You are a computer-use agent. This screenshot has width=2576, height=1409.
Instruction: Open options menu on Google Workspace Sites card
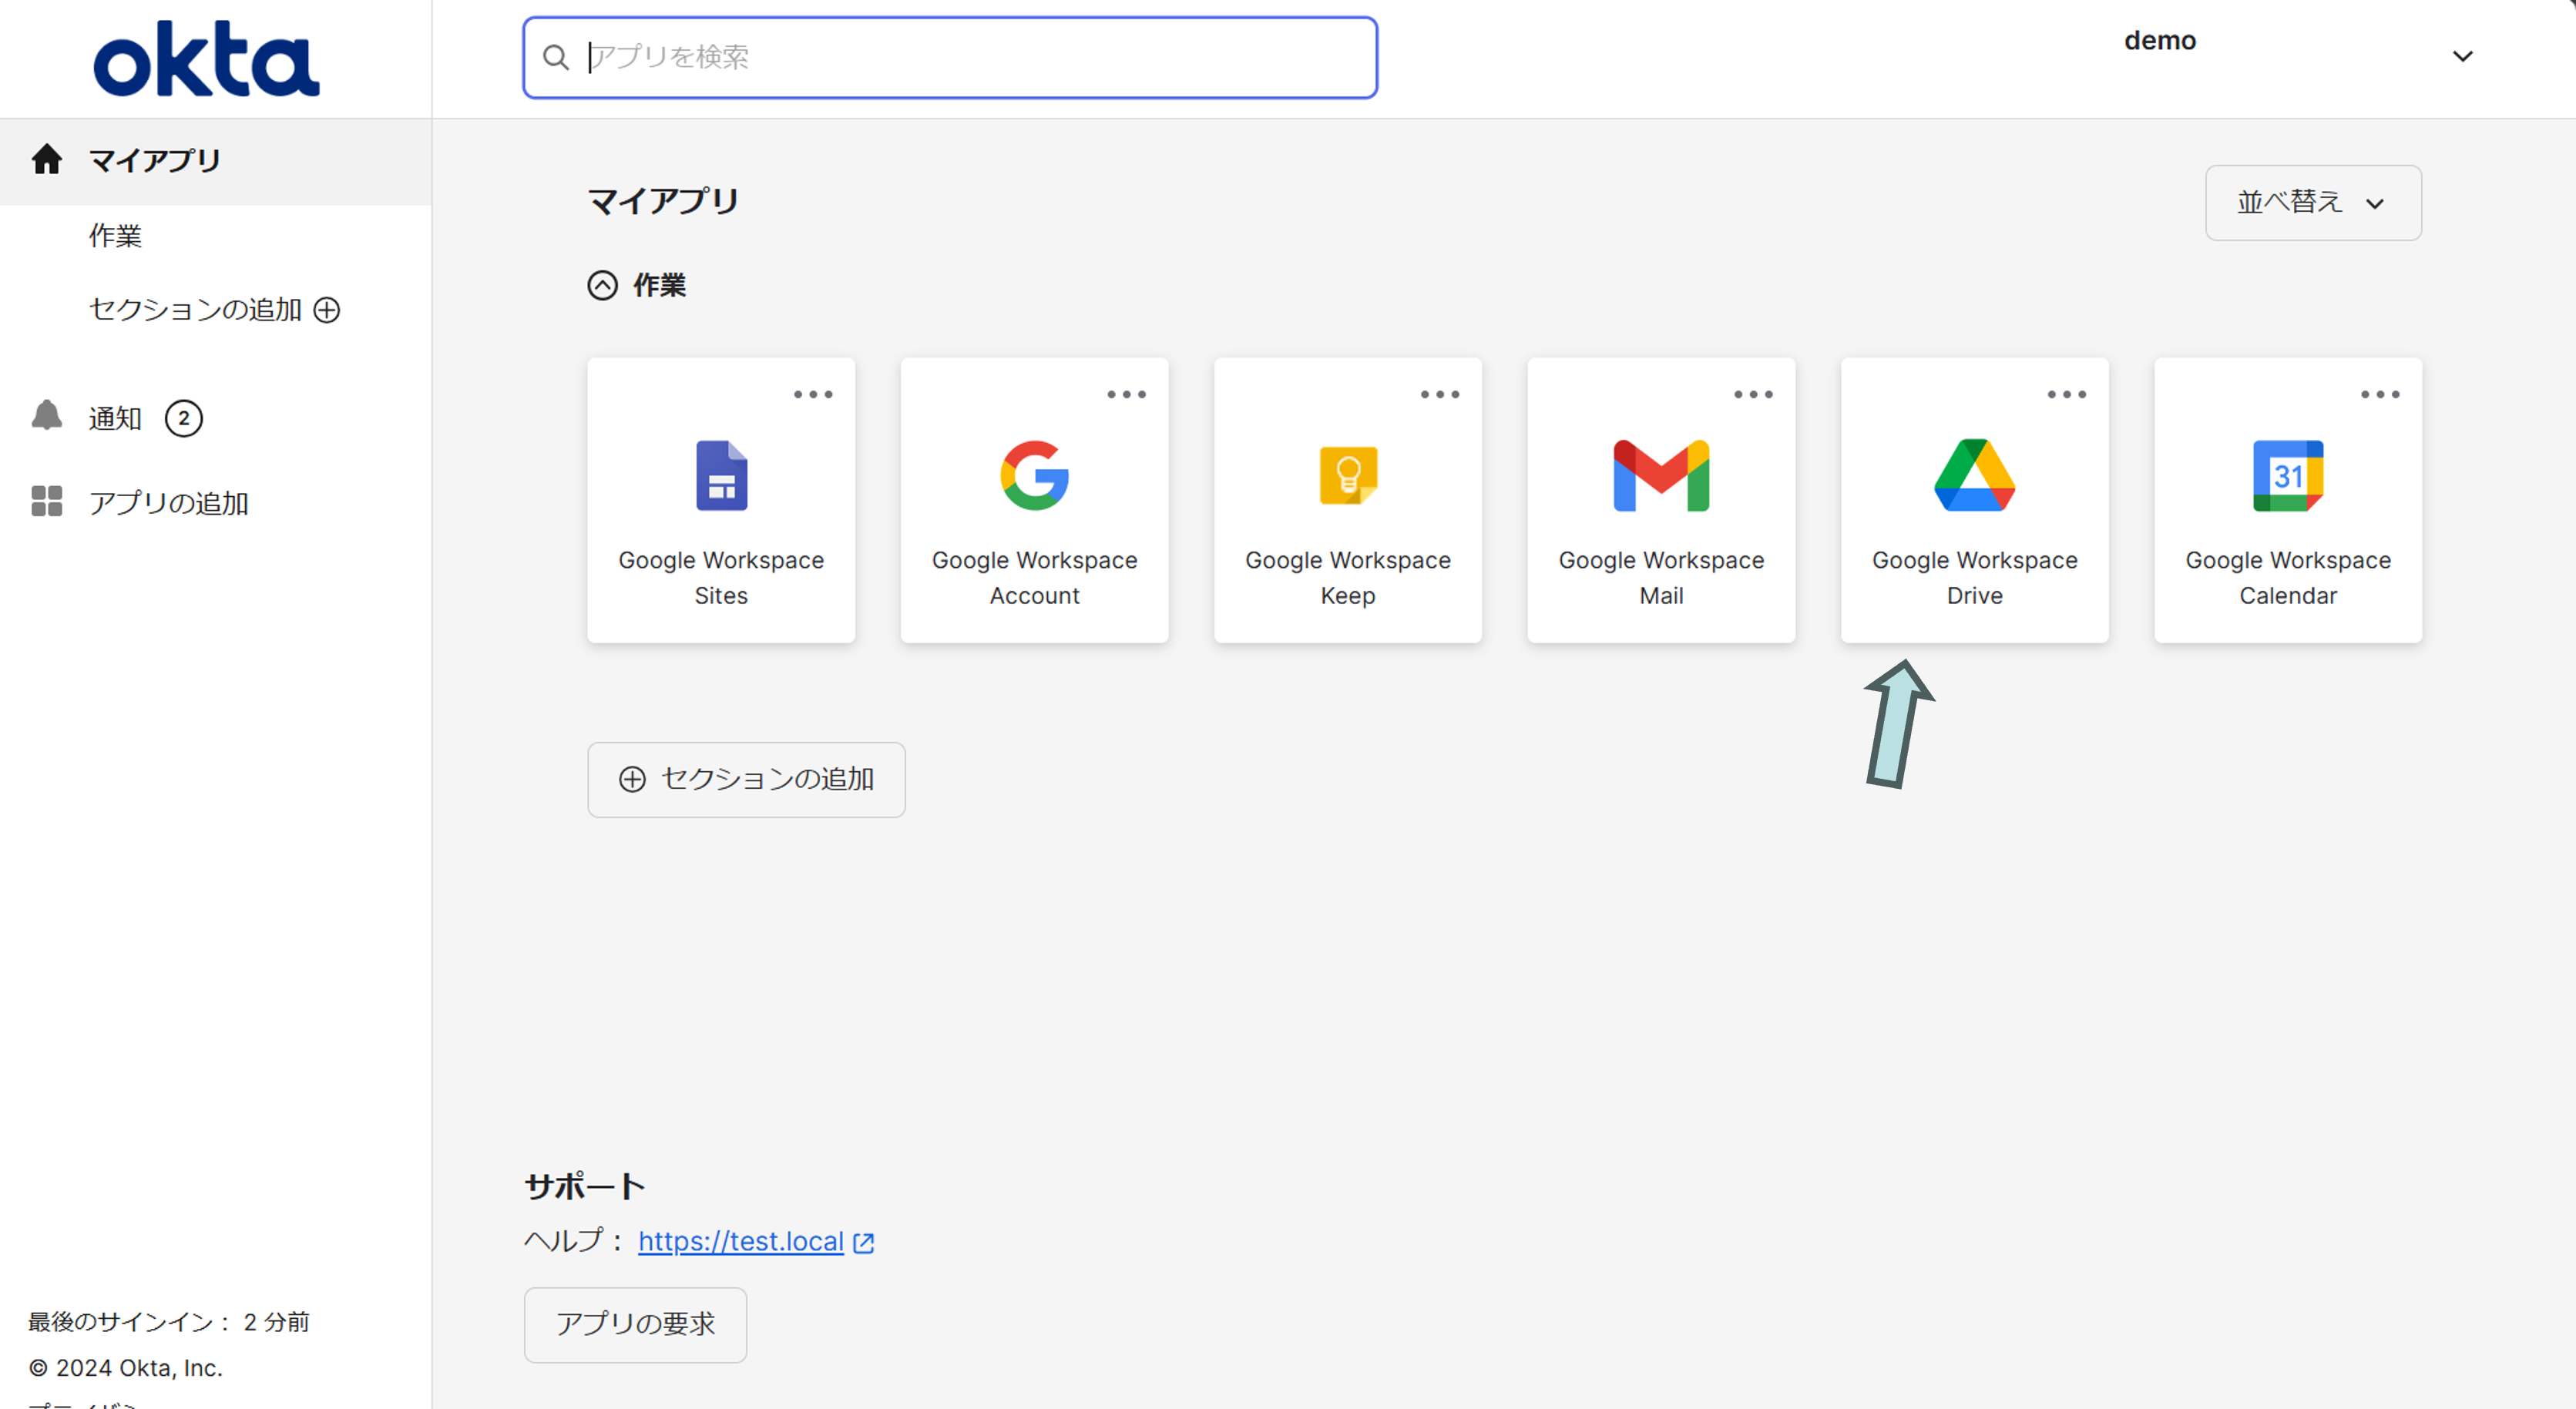point(813,395)
